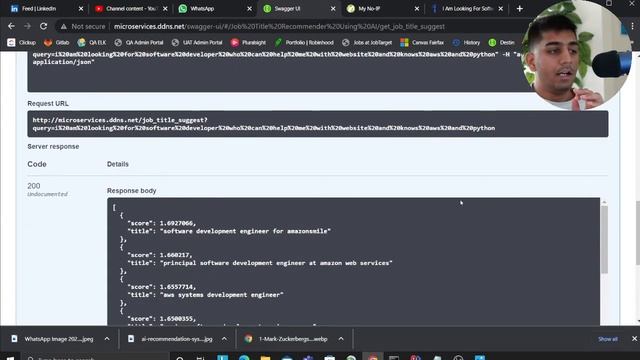Close the My No-IP tab
640x360 pixels.
click(x=417, y=9)
